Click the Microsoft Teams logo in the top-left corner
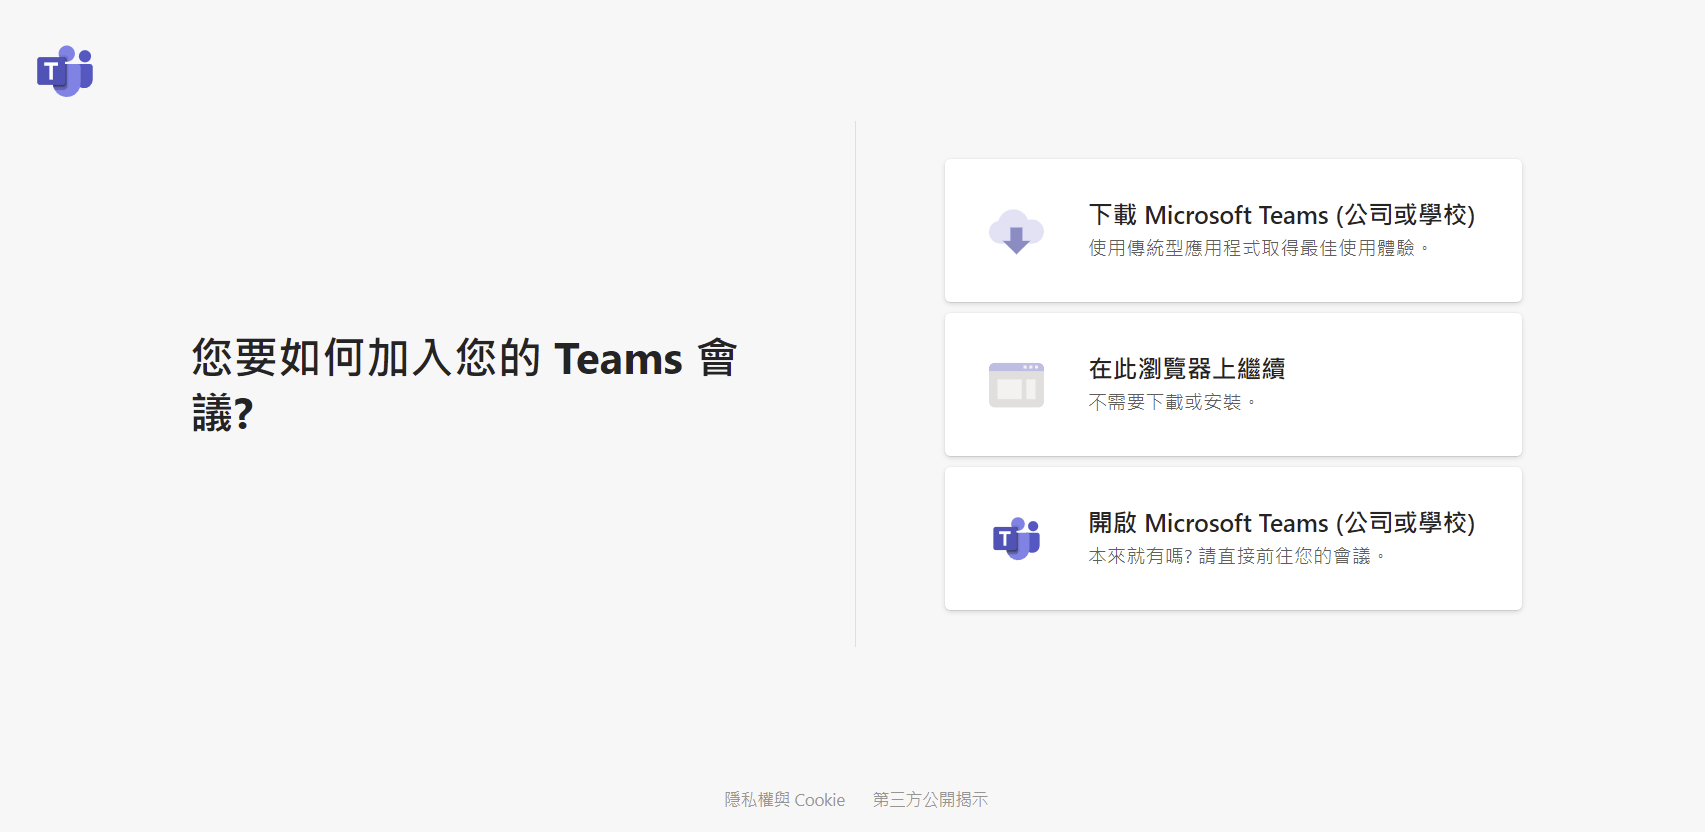Screen dimensions: 1705x832 (x=65, y=71)
